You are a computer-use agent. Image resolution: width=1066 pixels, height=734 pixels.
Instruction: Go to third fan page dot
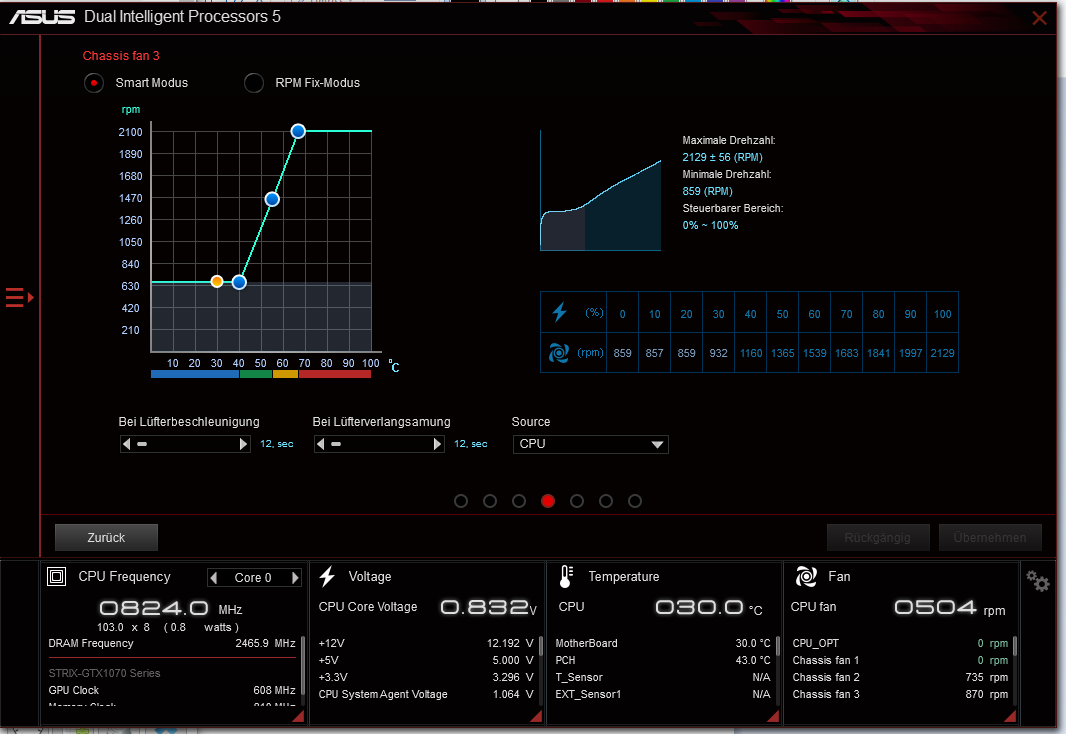pyautogui.click(x=519, y=501)
